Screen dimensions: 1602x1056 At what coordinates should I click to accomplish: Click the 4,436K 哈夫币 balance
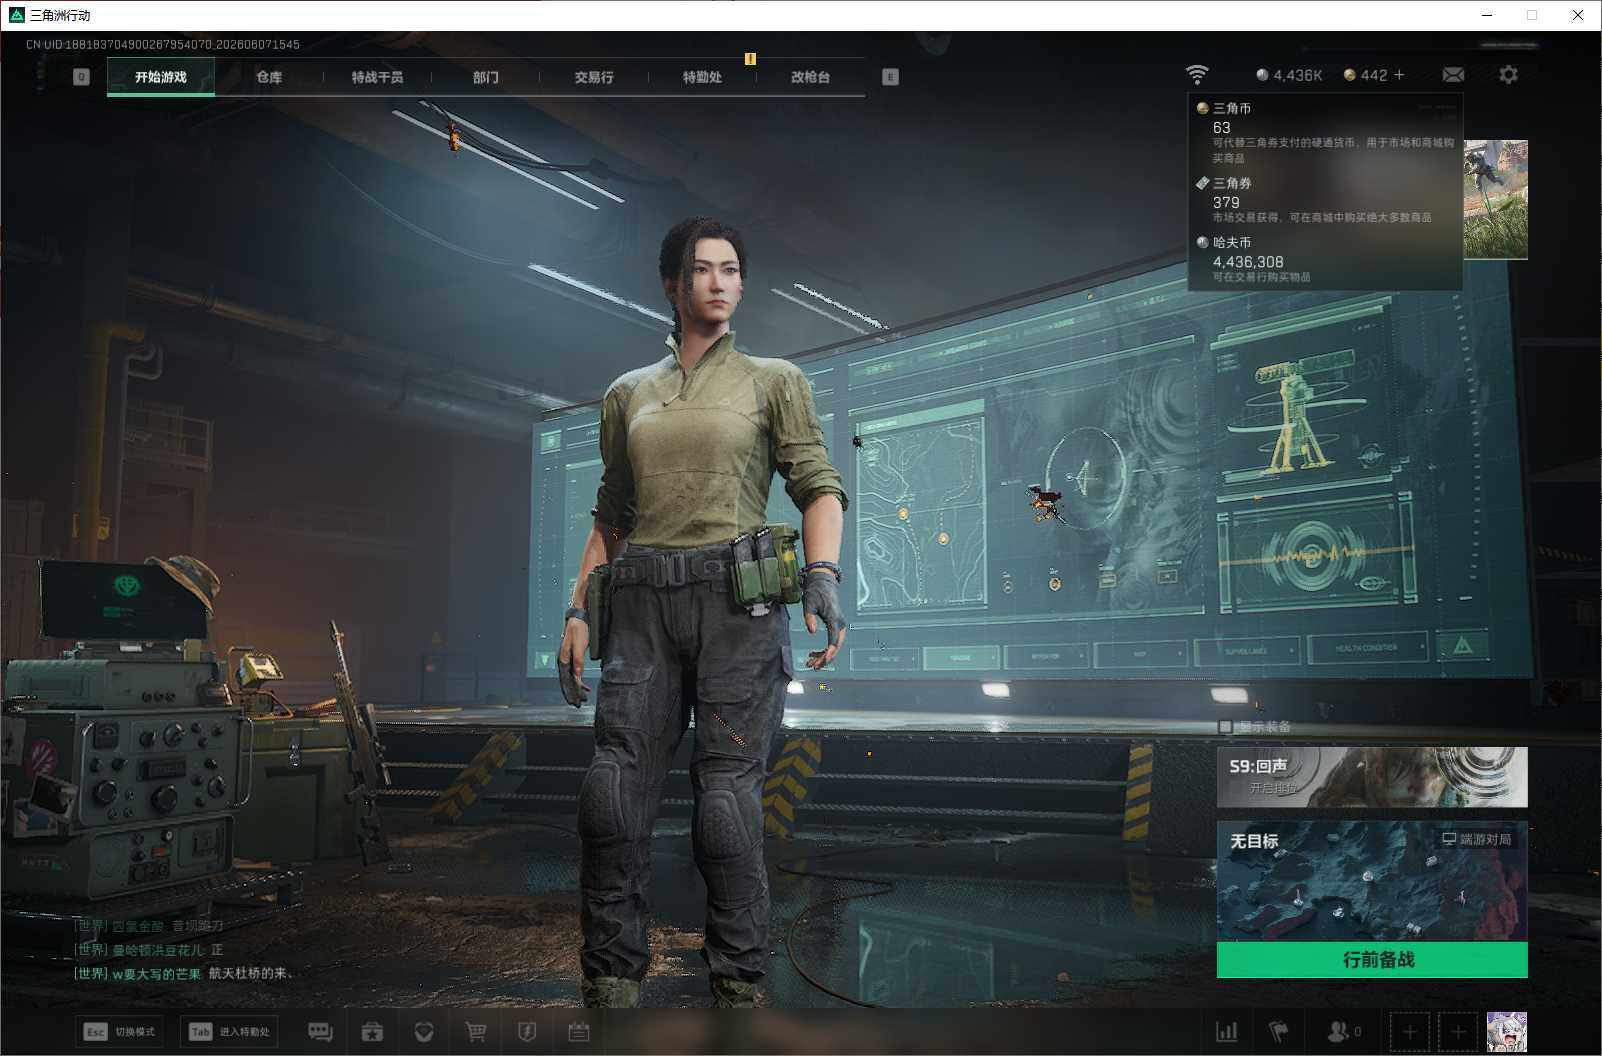[1289, 75]
